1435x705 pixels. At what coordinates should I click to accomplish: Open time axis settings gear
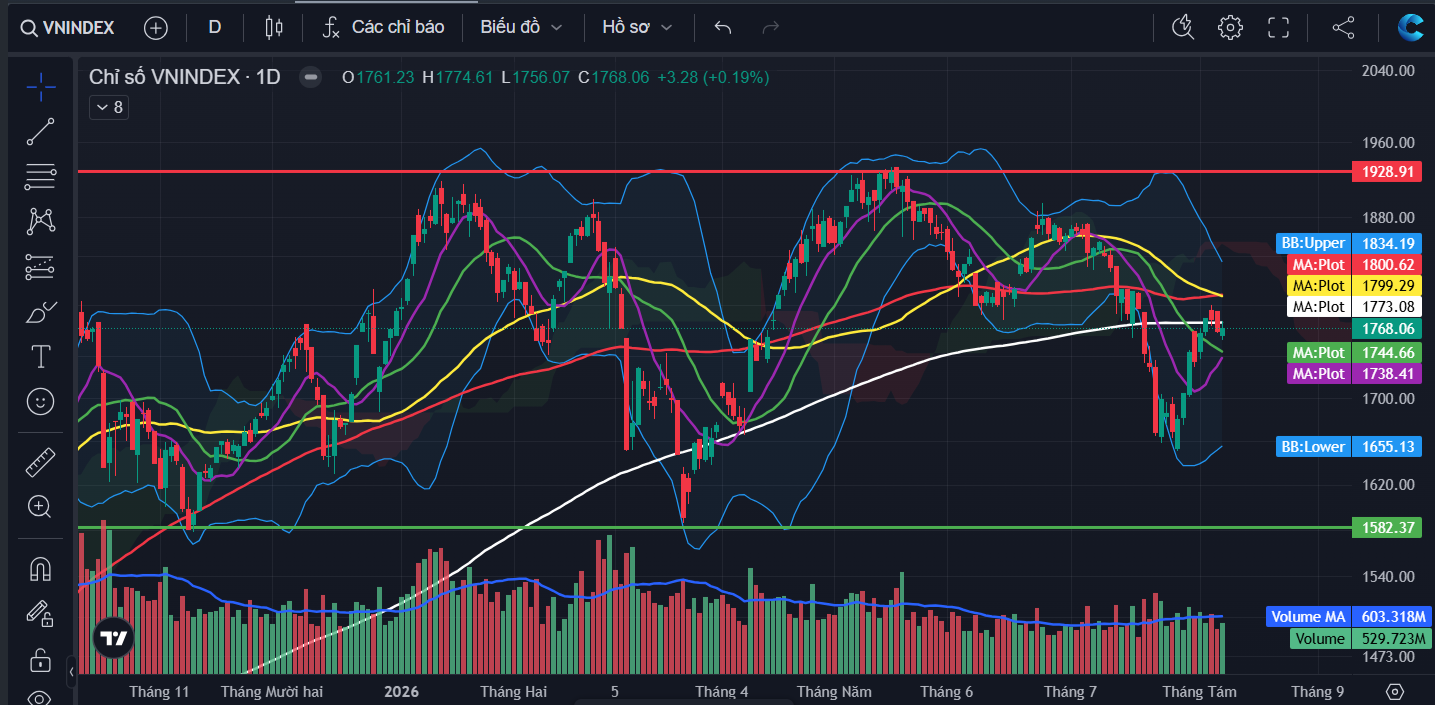[1395, 692]
